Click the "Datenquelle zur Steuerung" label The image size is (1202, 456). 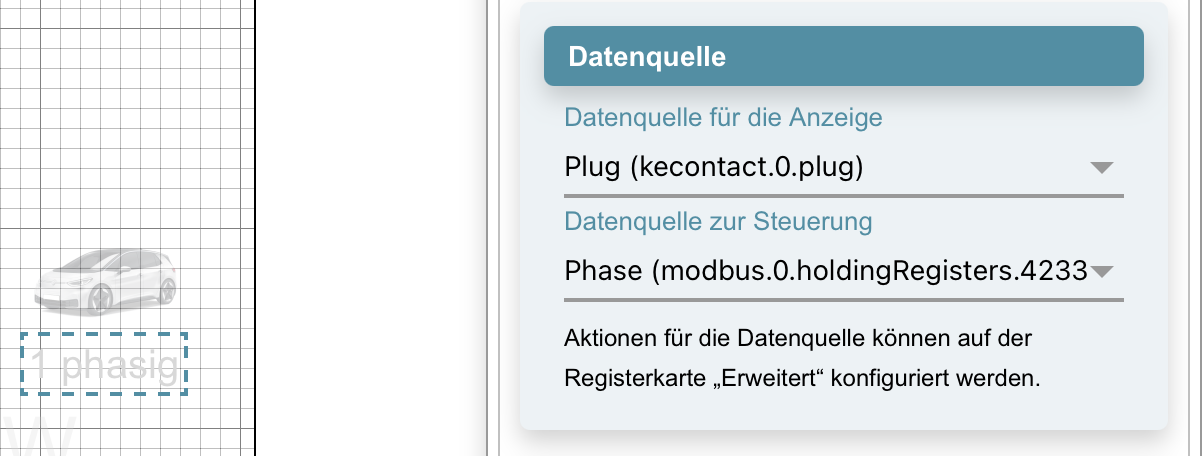pos(718,221)
